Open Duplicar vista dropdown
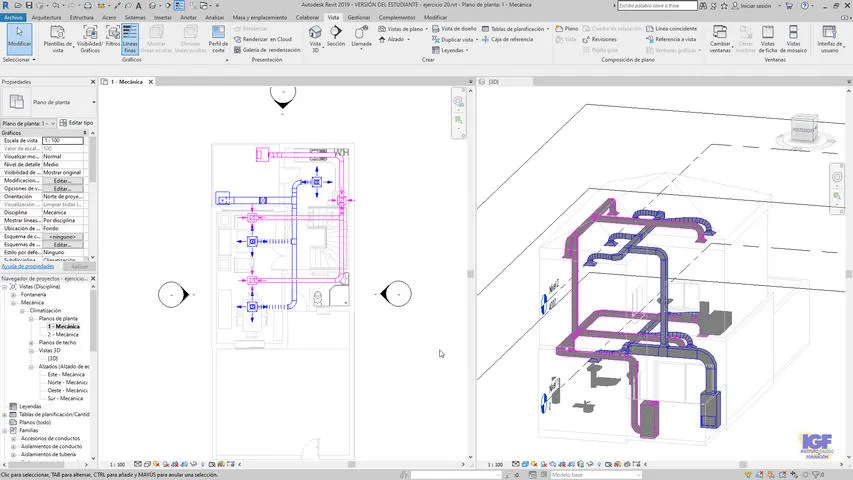The image size is (853, 480). (455, 39)
